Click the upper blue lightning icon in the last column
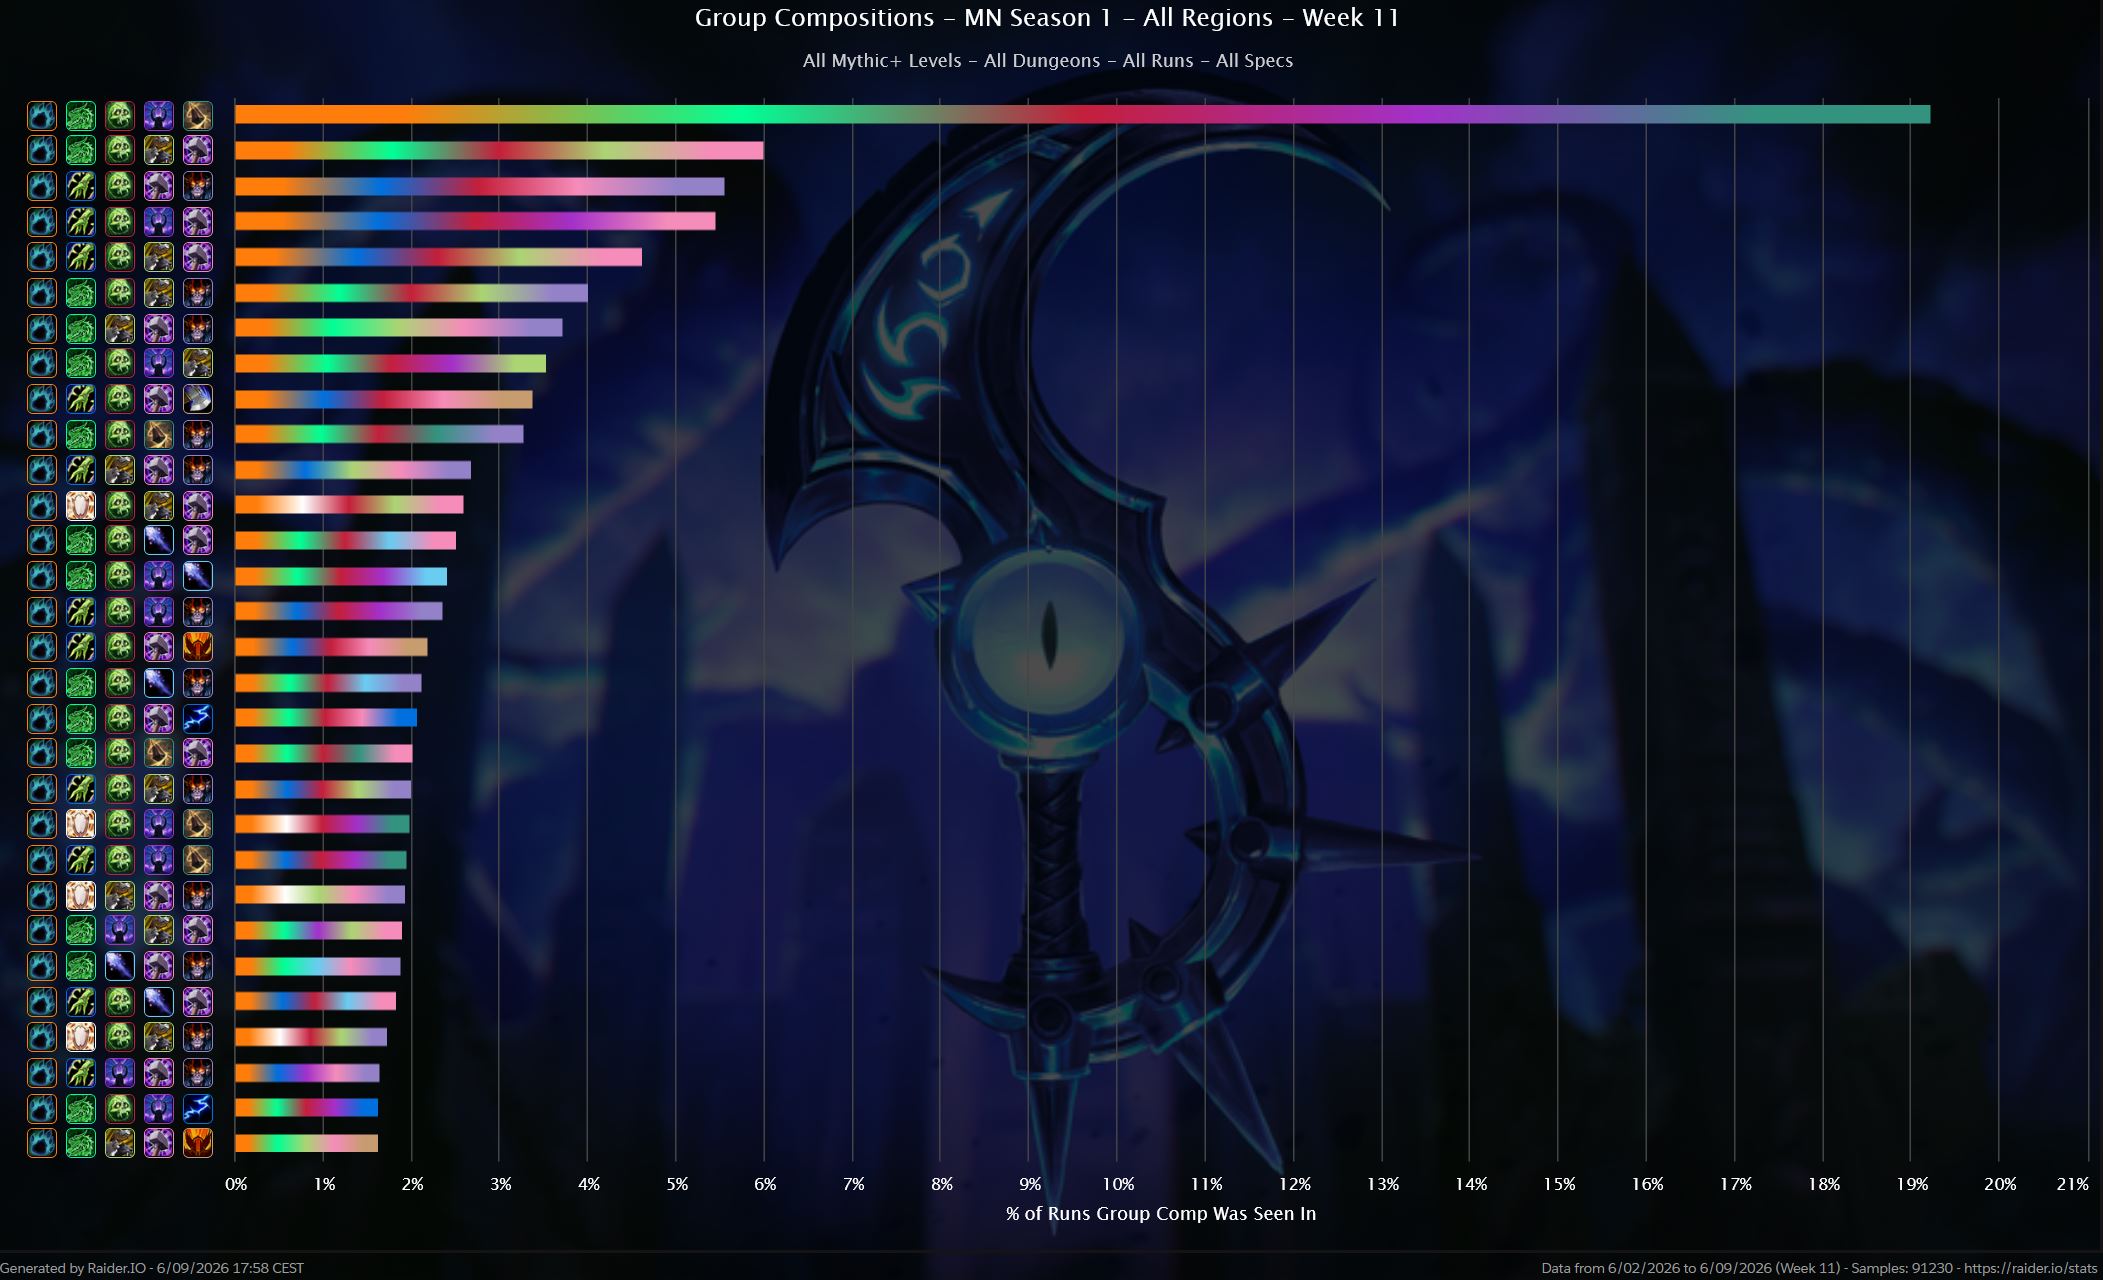This screenshot has width=2103, height=1280. (x=198, y=718)
